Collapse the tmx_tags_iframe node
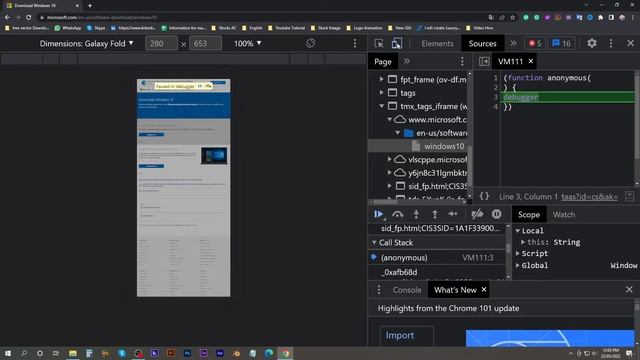Image resolution: width=640 pixels, height=360 pixels. tap(381, 106)
